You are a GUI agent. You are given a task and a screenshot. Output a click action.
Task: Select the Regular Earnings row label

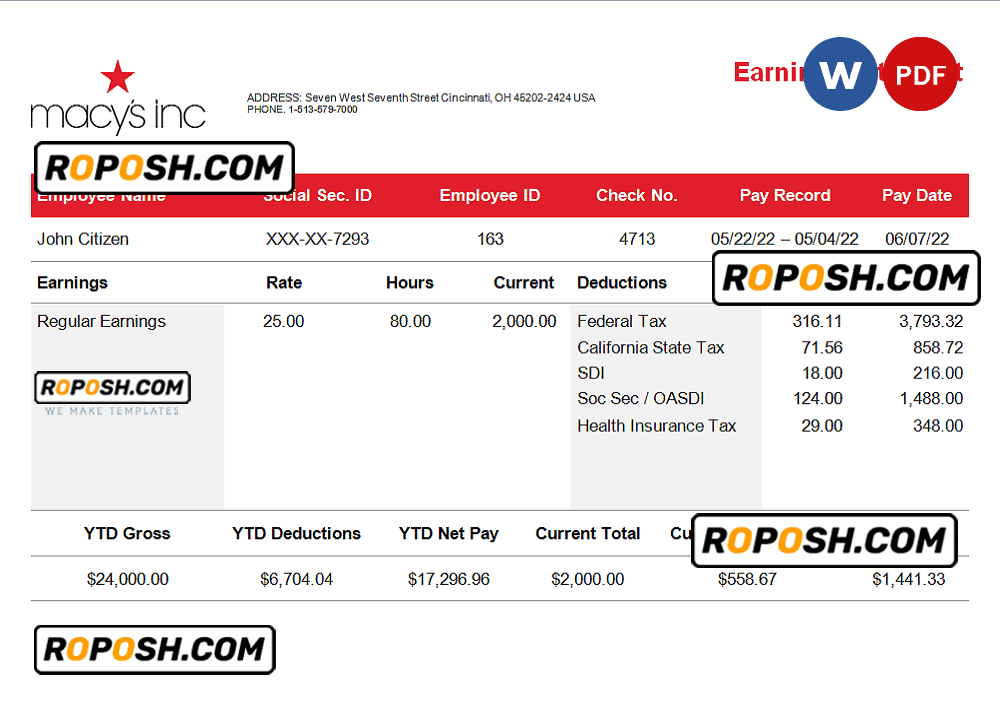[101, 321]
